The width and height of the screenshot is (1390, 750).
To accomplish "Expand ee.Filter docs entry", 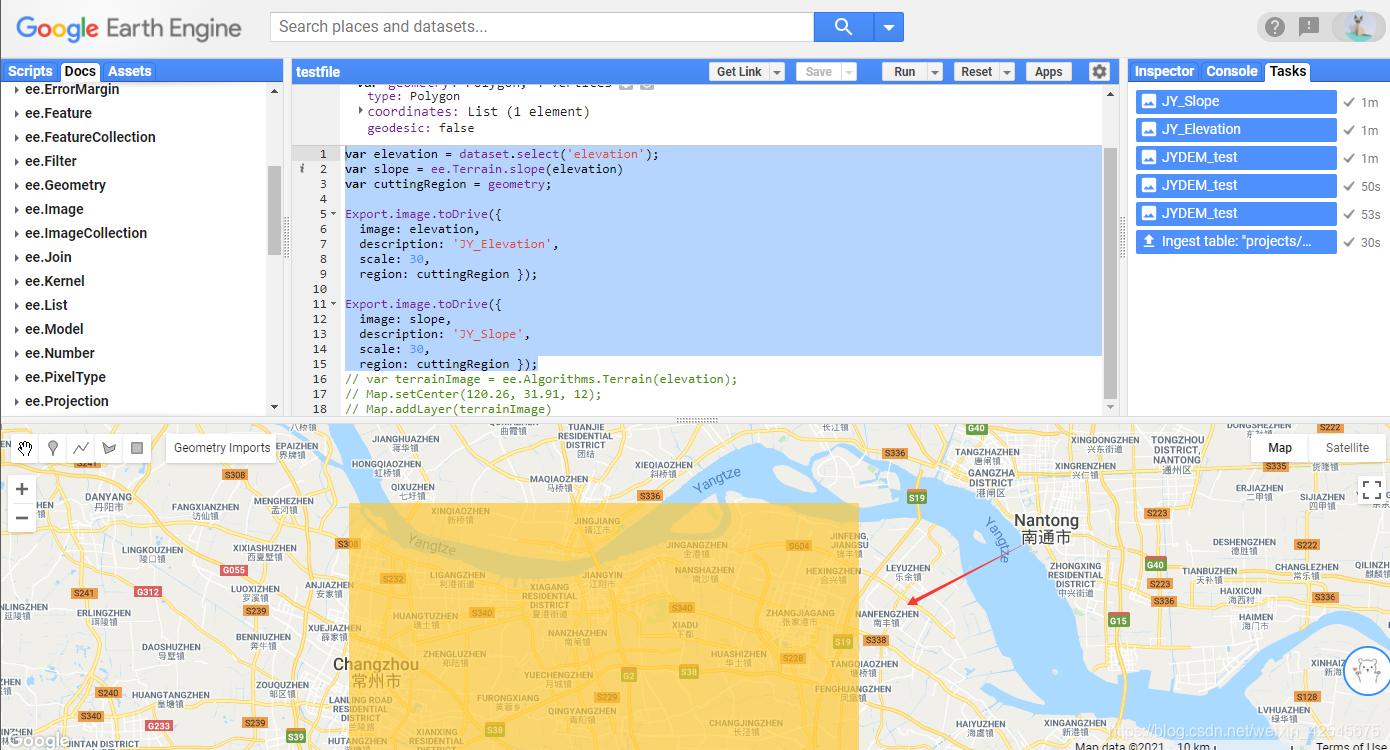I will (17, 162).
